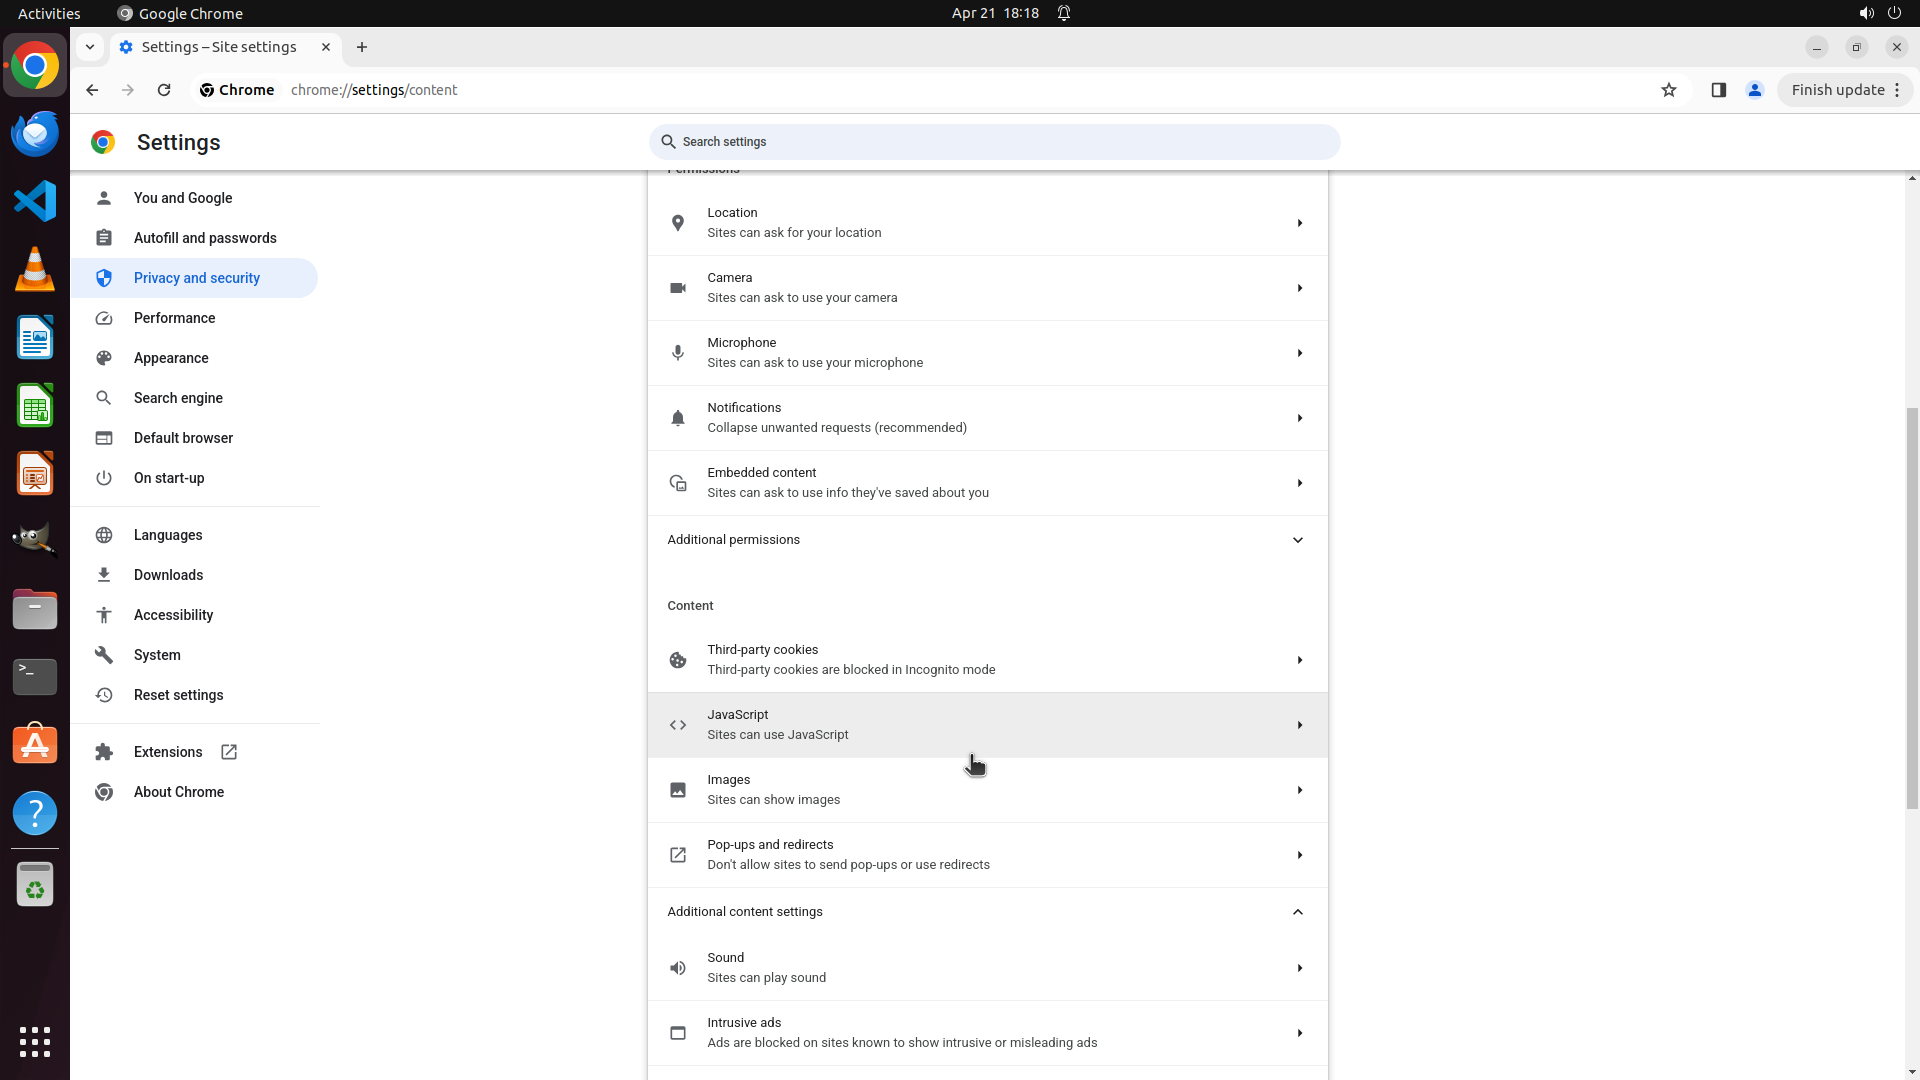Collapse Additional content settings section
1920x1080 pixels.
click(1297, 912)
